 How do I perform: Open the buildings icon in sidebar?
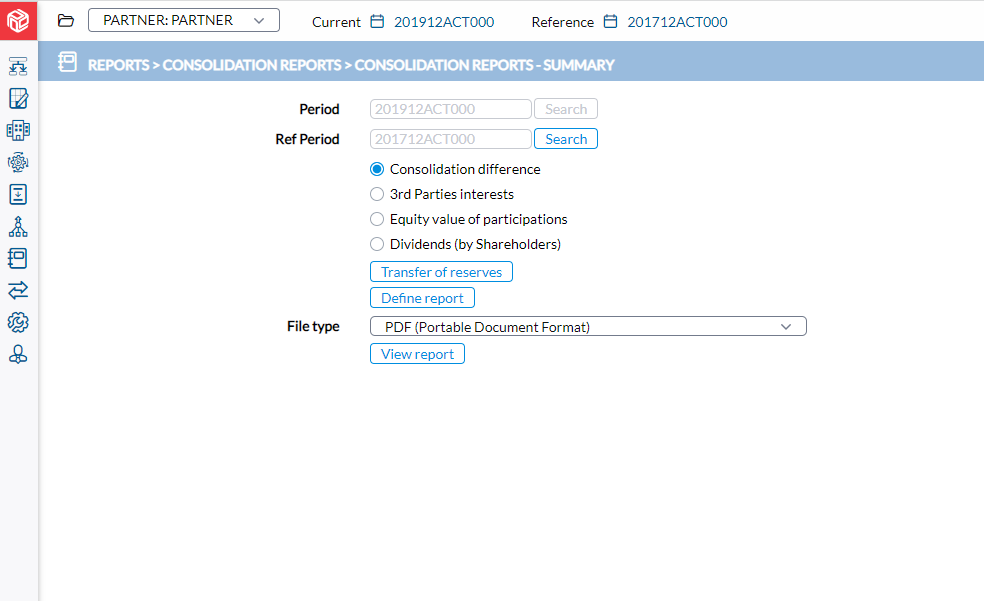pyautogui.click(x=18, y=130)
